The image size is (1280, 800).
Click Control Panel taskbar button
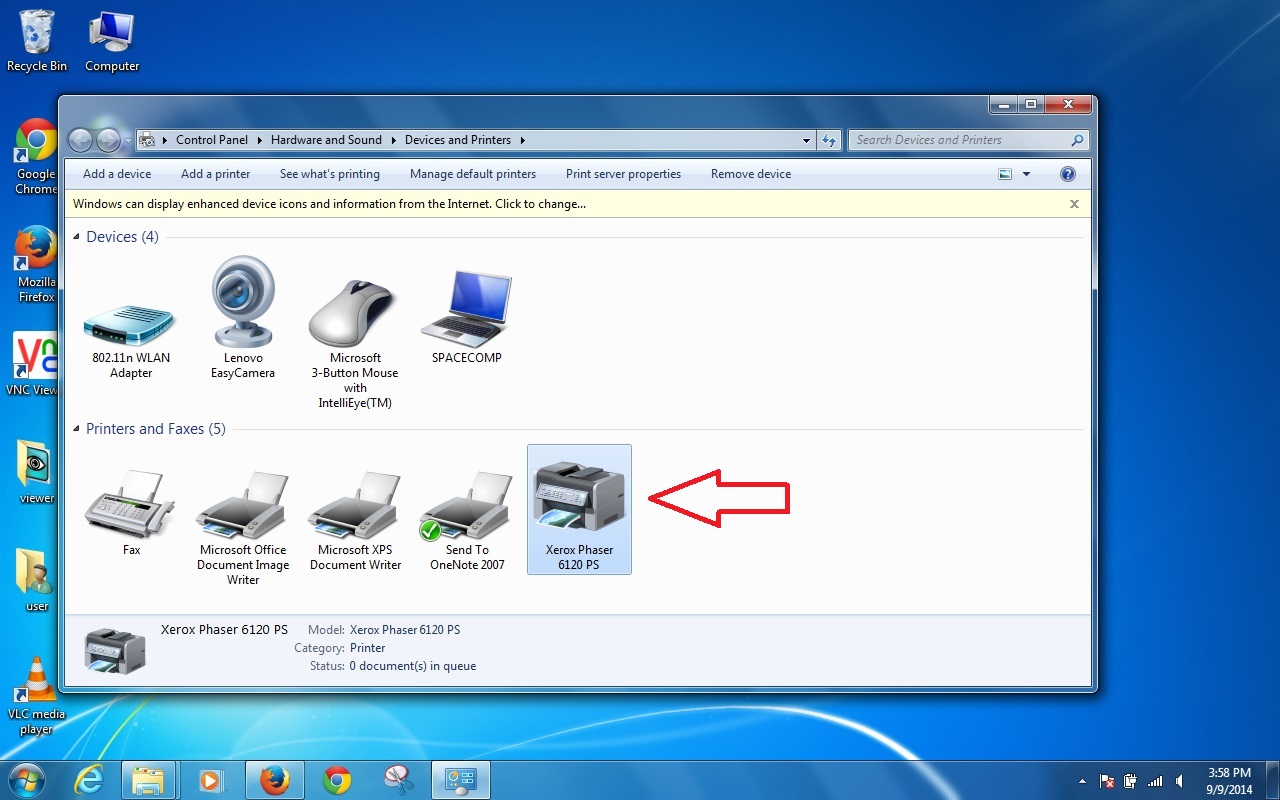tap(461, 780)
